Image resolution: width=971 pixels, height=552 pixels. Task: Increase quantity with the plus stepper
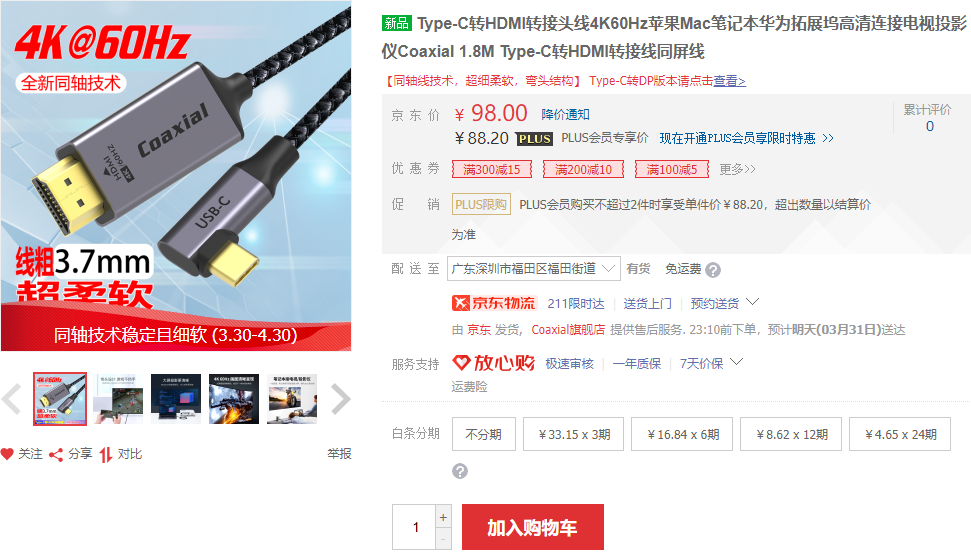(x=443, y=517)
